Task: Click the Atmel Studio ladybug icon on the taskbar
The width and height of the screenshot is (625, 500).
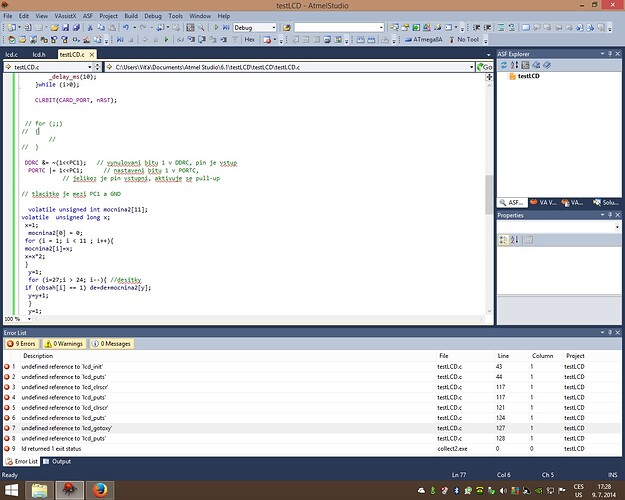Action: coord(70,490)
